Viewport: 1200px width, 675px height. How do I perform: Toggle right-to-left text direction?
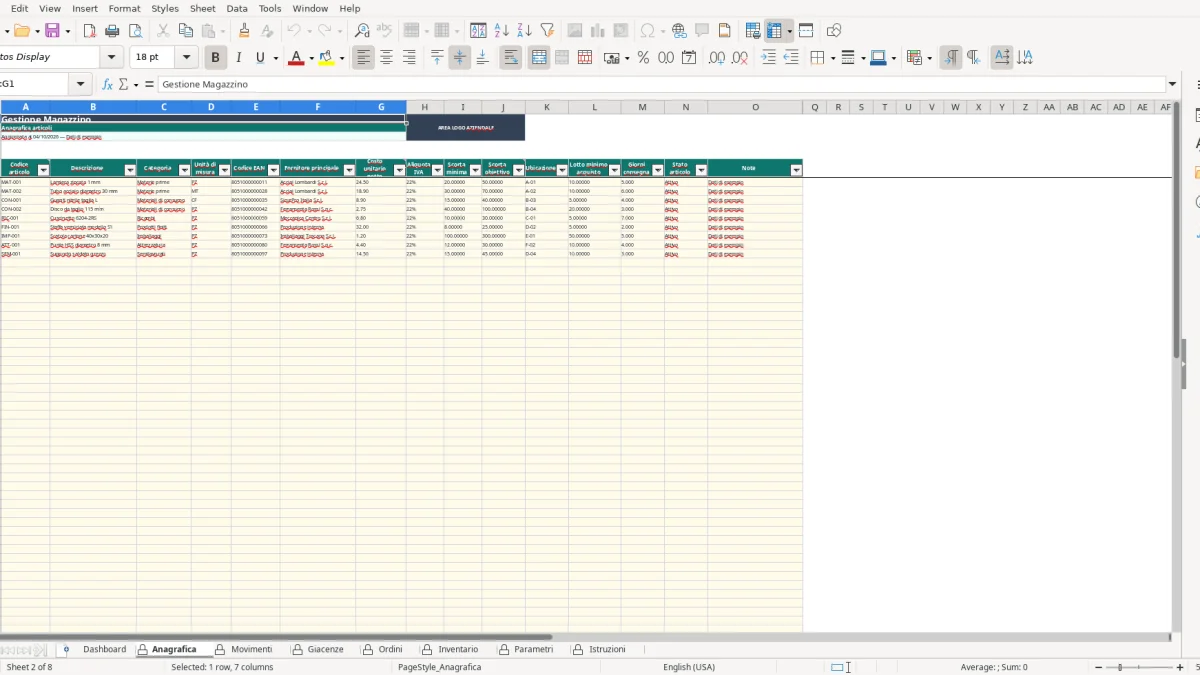point(974,58)
